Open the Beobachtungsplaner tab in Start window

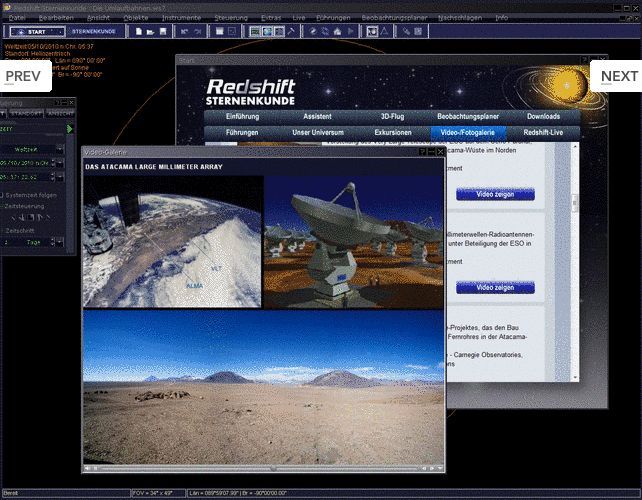tap(468, 117)
